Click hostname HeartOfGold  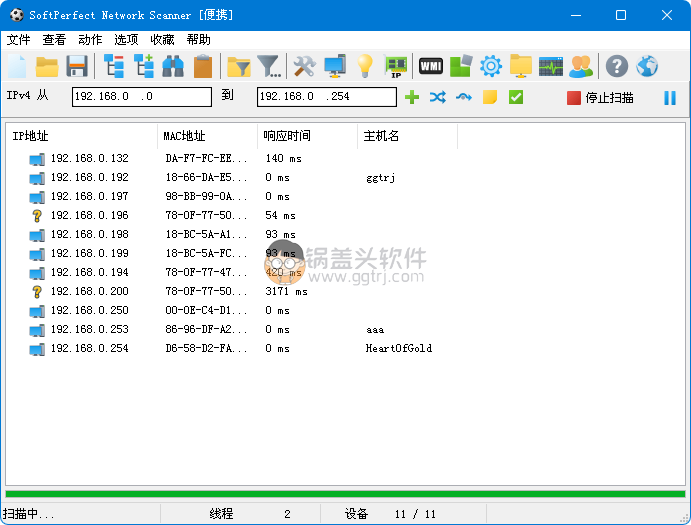pyautogui.click(x=398, y=348)
